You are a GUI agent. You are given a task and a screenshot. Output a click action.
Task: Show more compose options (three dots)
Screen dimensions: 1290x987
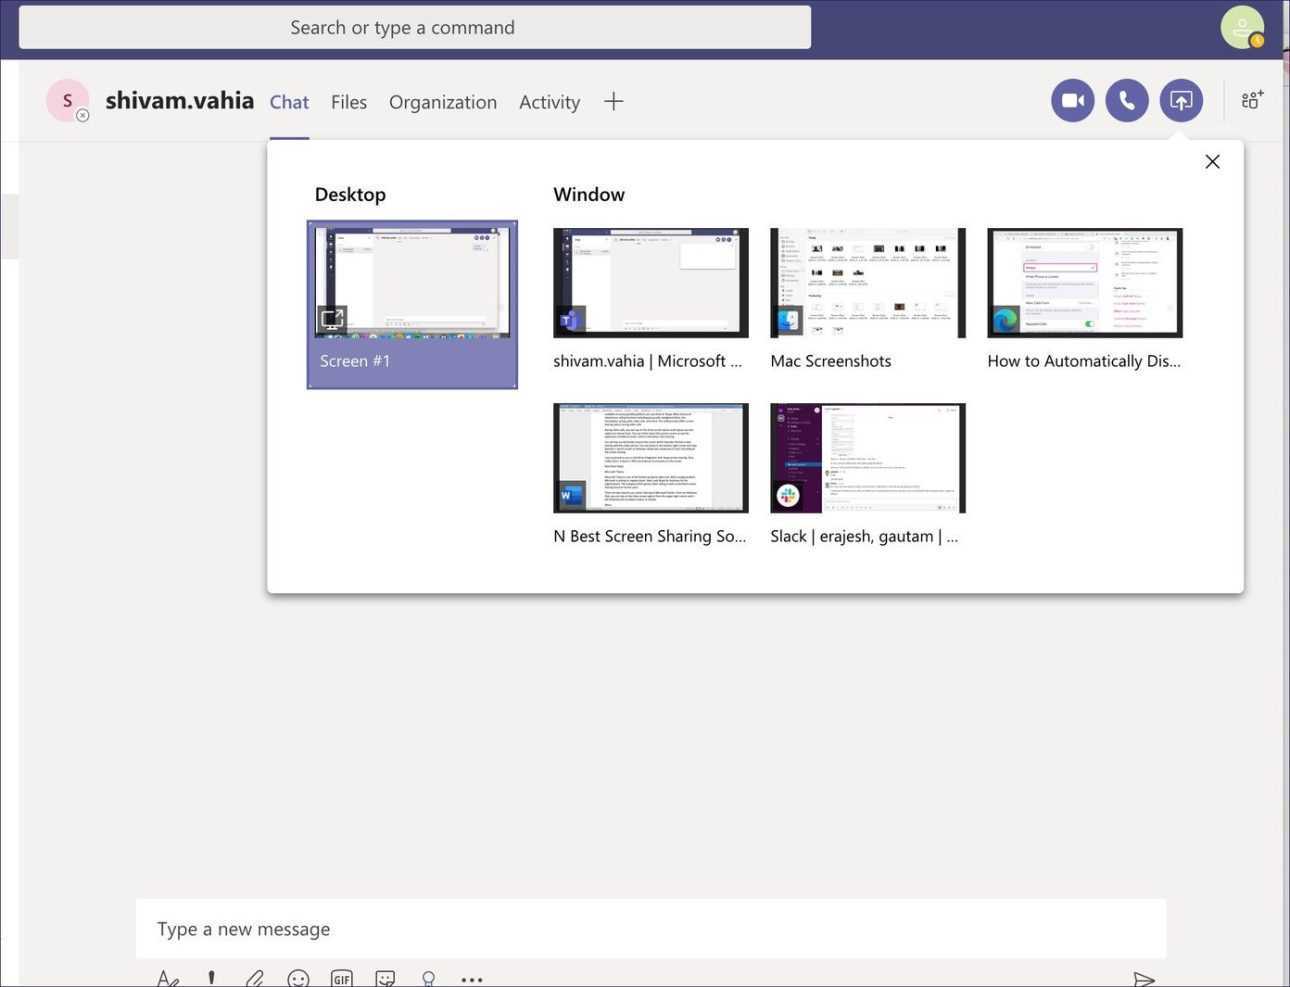click(x=472, y=979)
